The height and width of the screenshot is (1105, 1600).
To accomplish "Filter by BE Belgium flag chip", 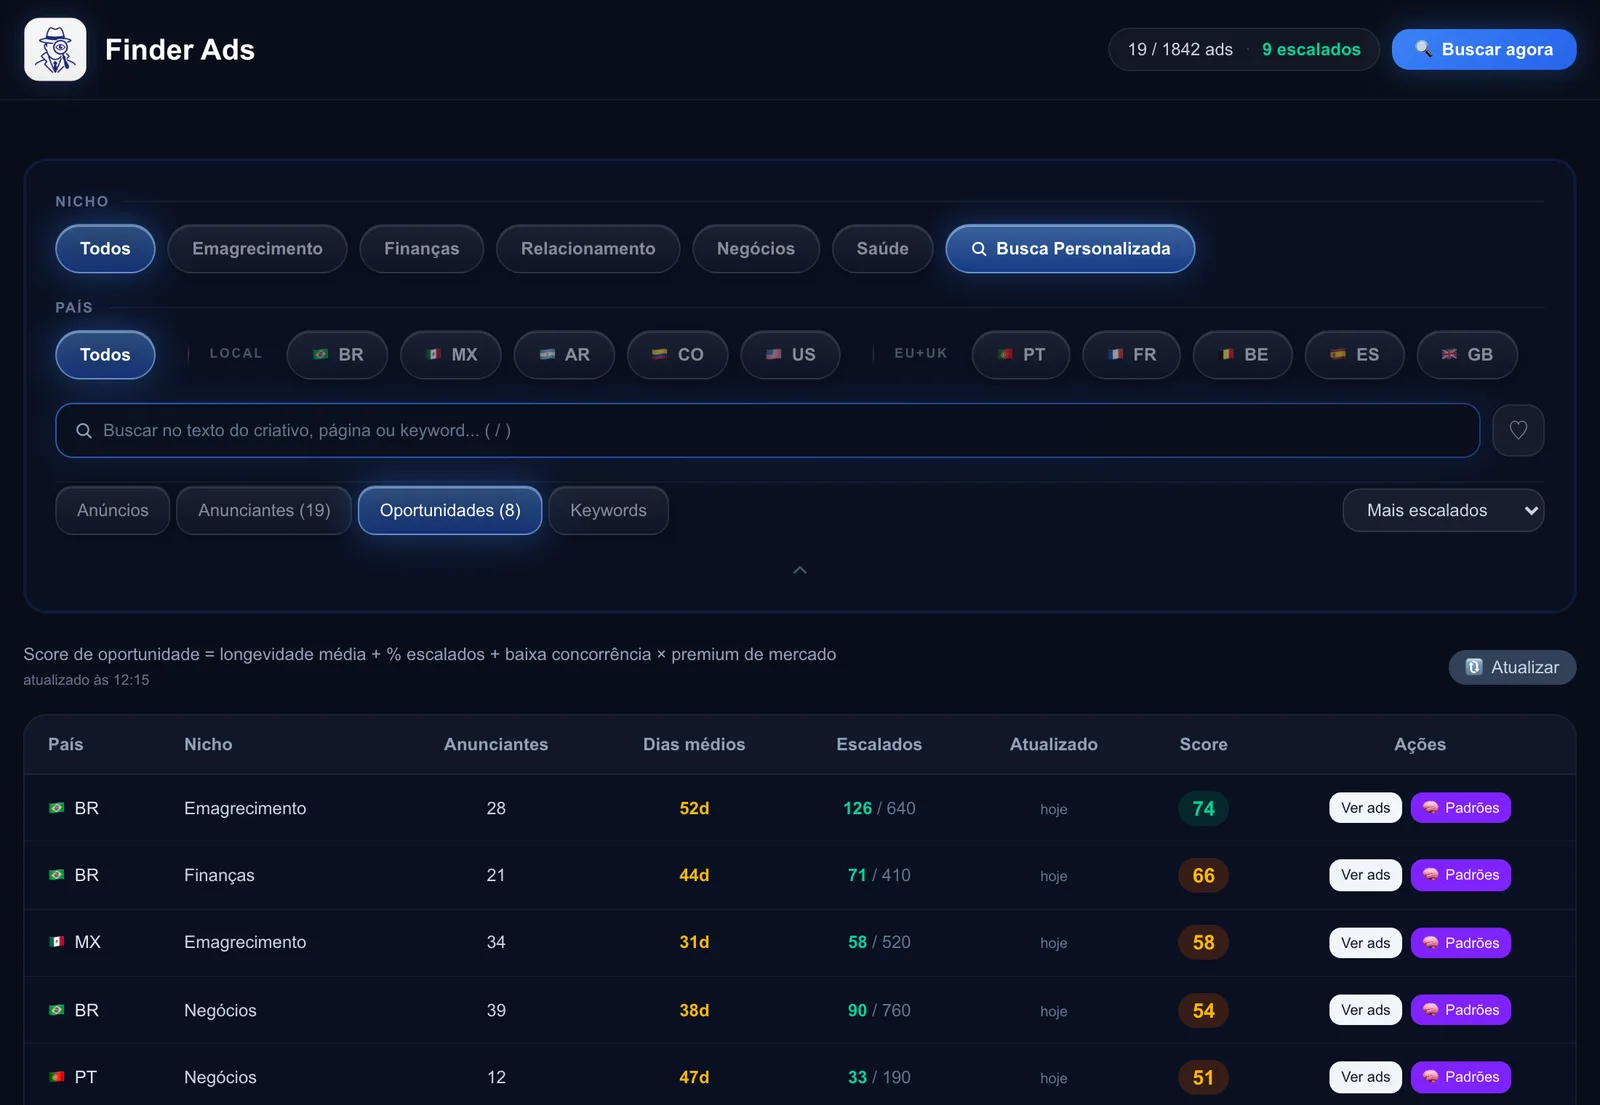I will pos(1243,354).
